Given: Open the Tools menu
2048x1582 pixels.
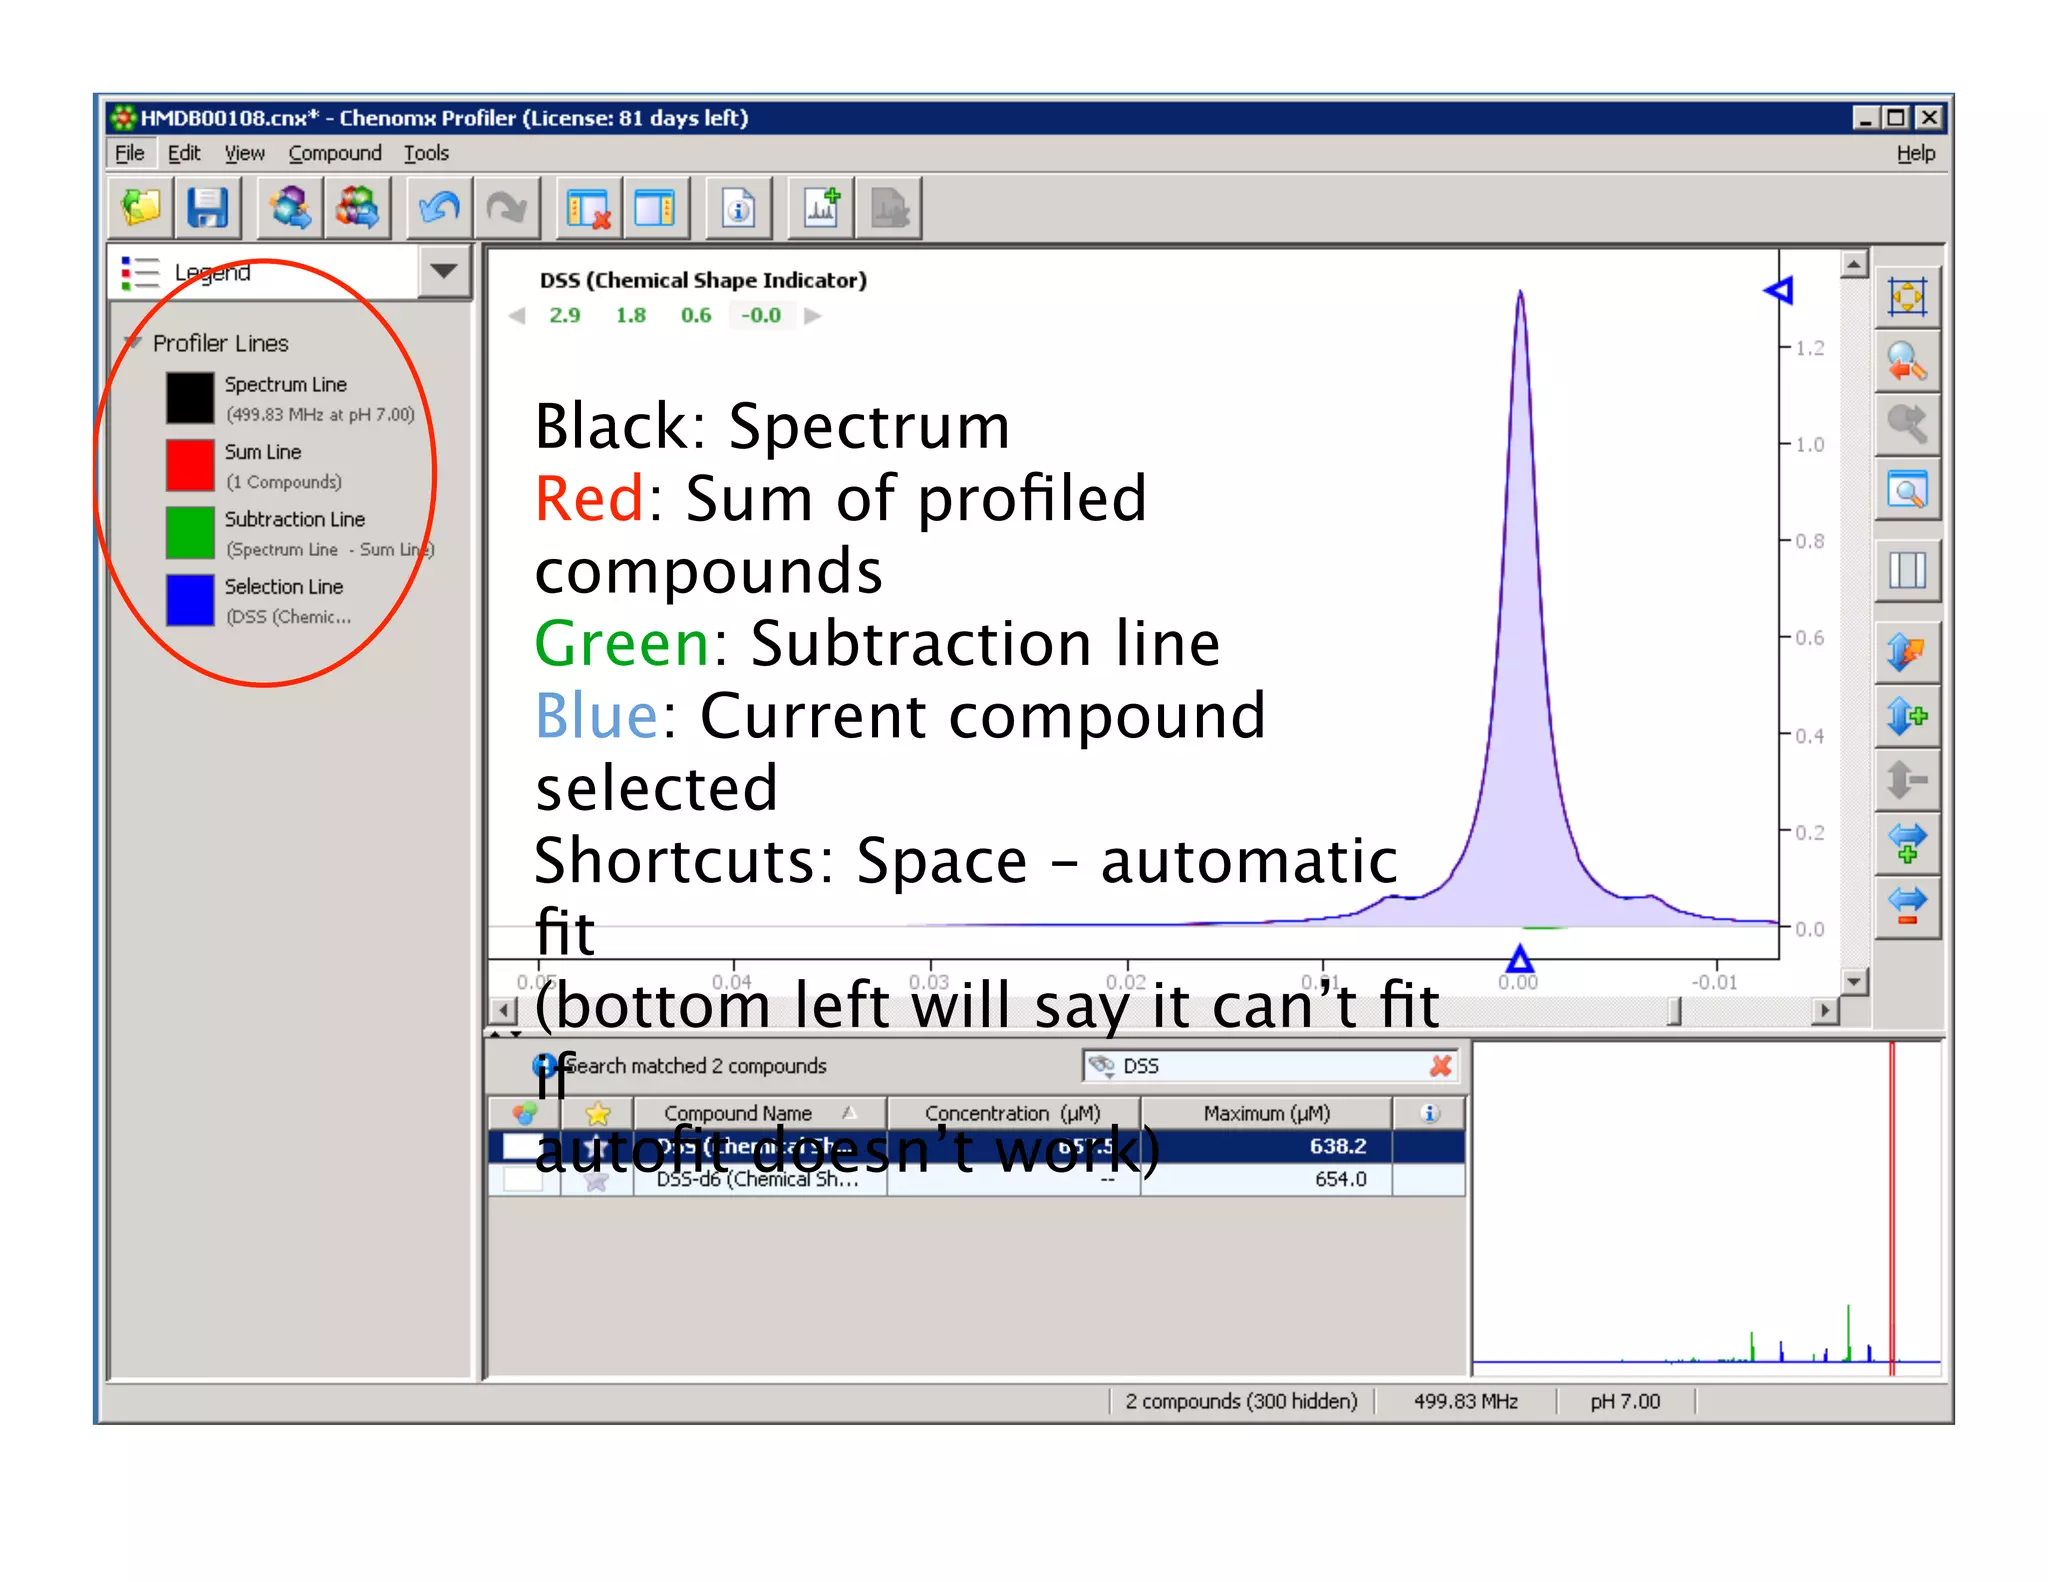Looking at the screenshot, I should tap(426, 153).
